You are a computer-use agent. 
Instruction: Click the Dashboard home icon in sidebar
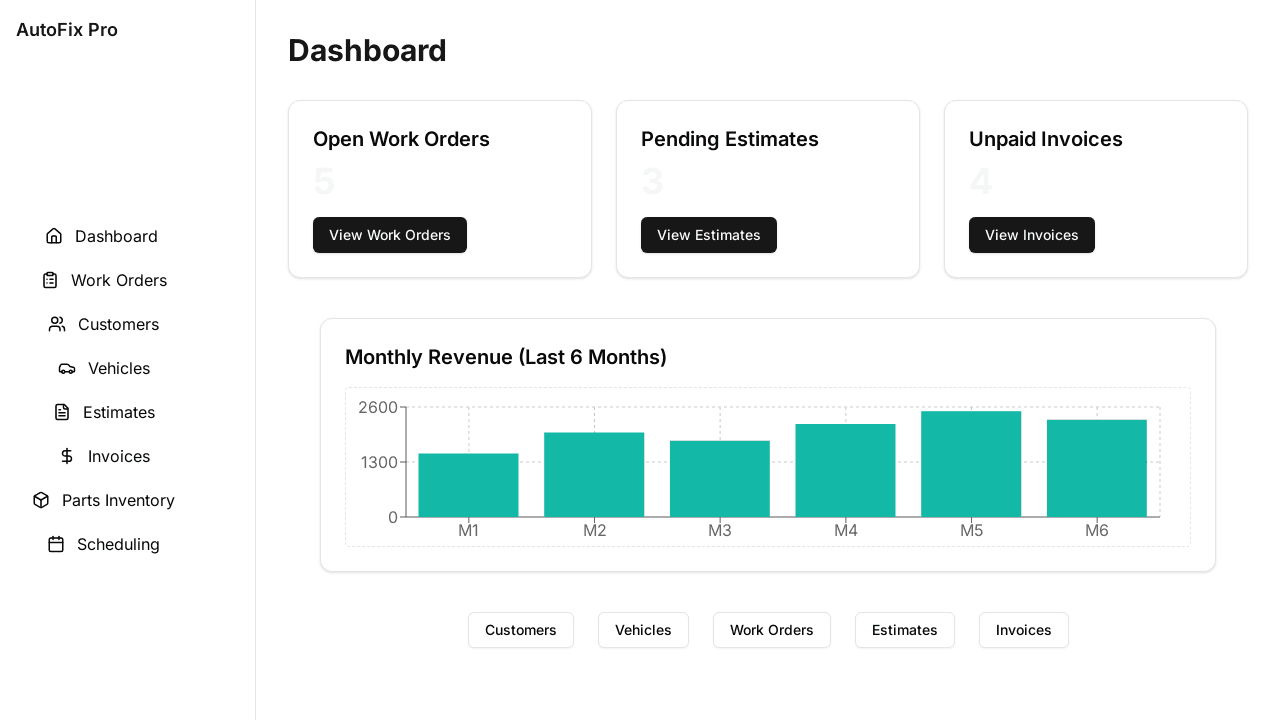point(54,236)
